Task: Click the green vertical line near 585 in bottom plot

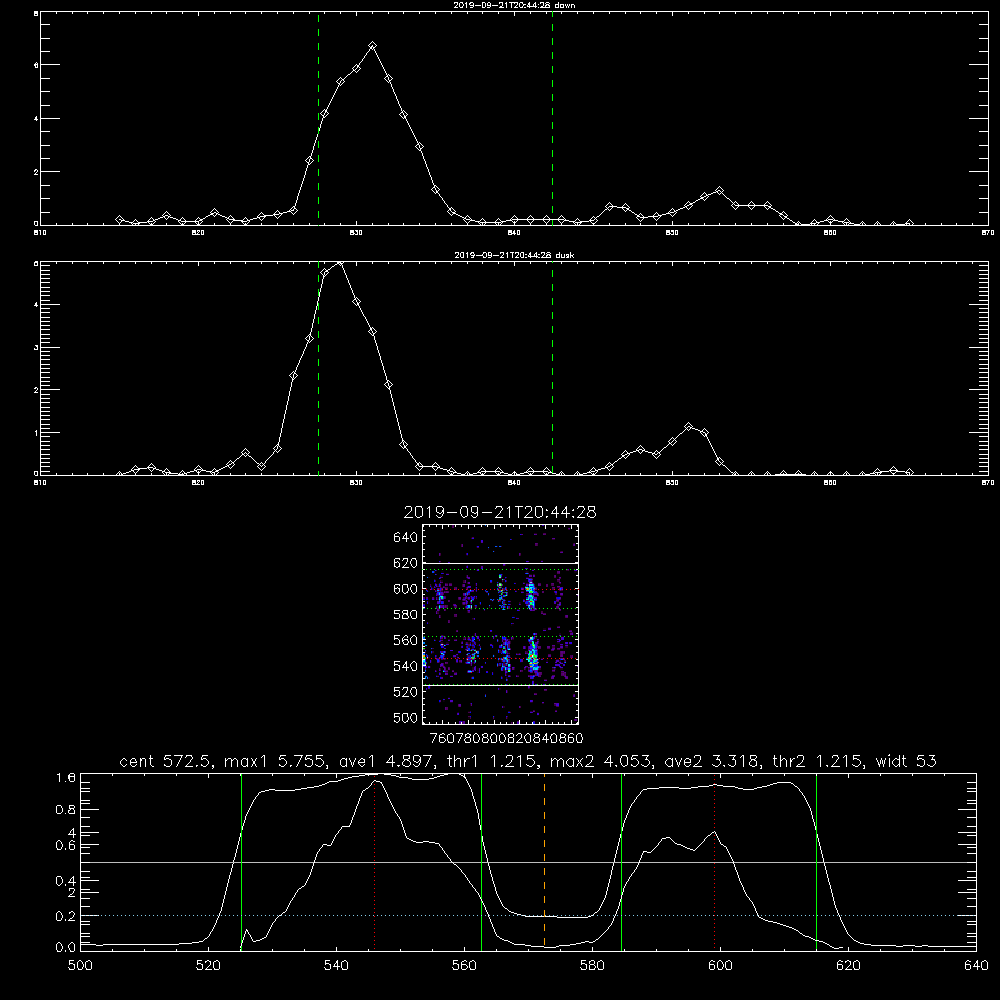Action: pos(621,862)
